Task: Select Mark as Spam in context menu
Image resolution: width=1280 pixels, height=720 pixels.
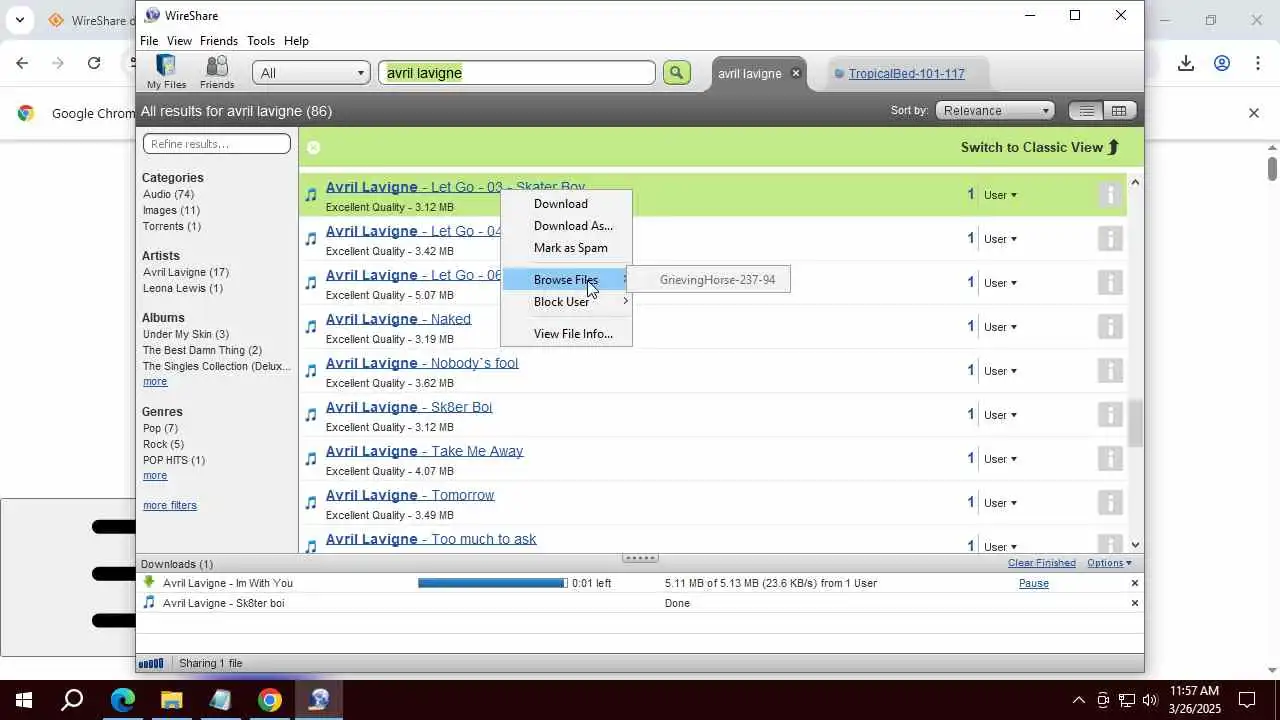Action: (566, 248)
